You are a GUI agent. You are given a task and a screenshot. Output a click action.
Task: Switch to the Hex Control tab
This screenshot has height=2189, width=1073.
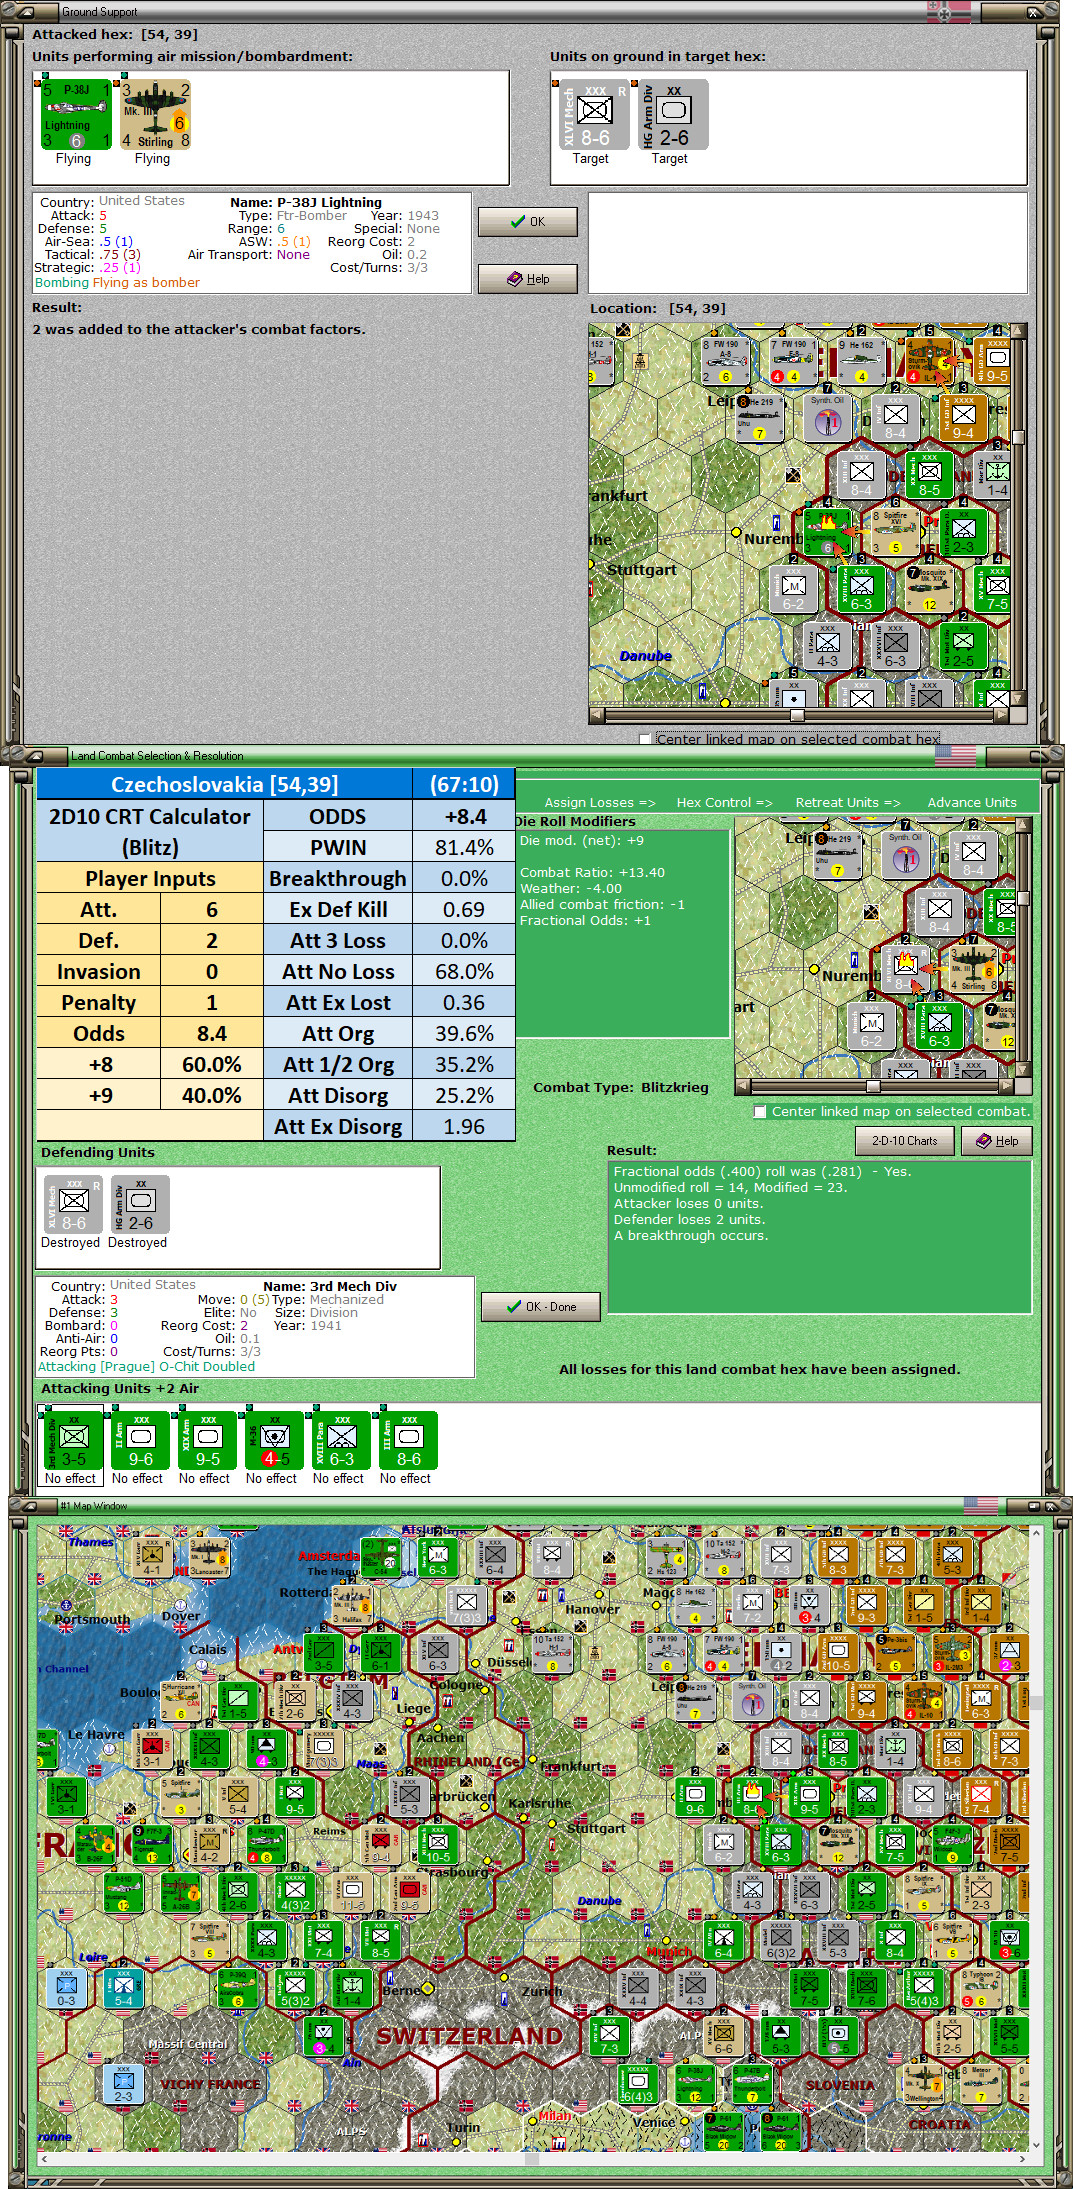coord(725,802)
